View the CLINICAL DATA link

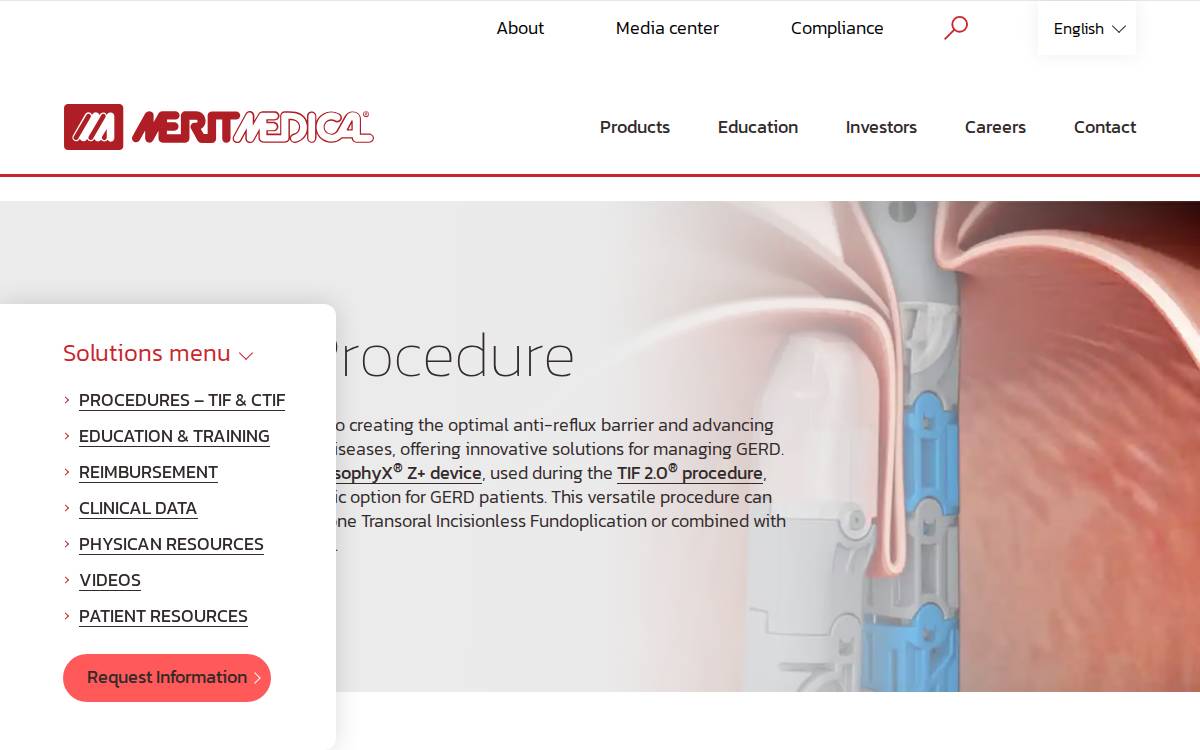pos(138,508)
